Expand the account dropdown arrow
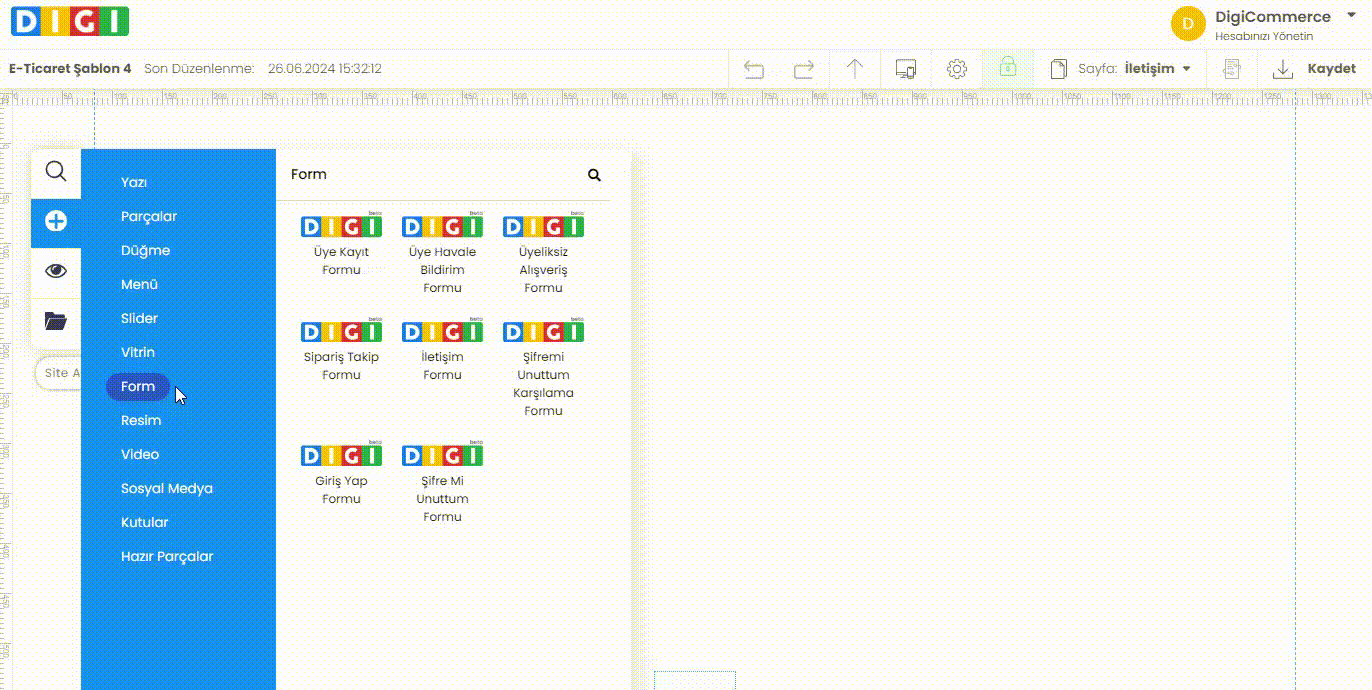 [x=1351, y=14]
